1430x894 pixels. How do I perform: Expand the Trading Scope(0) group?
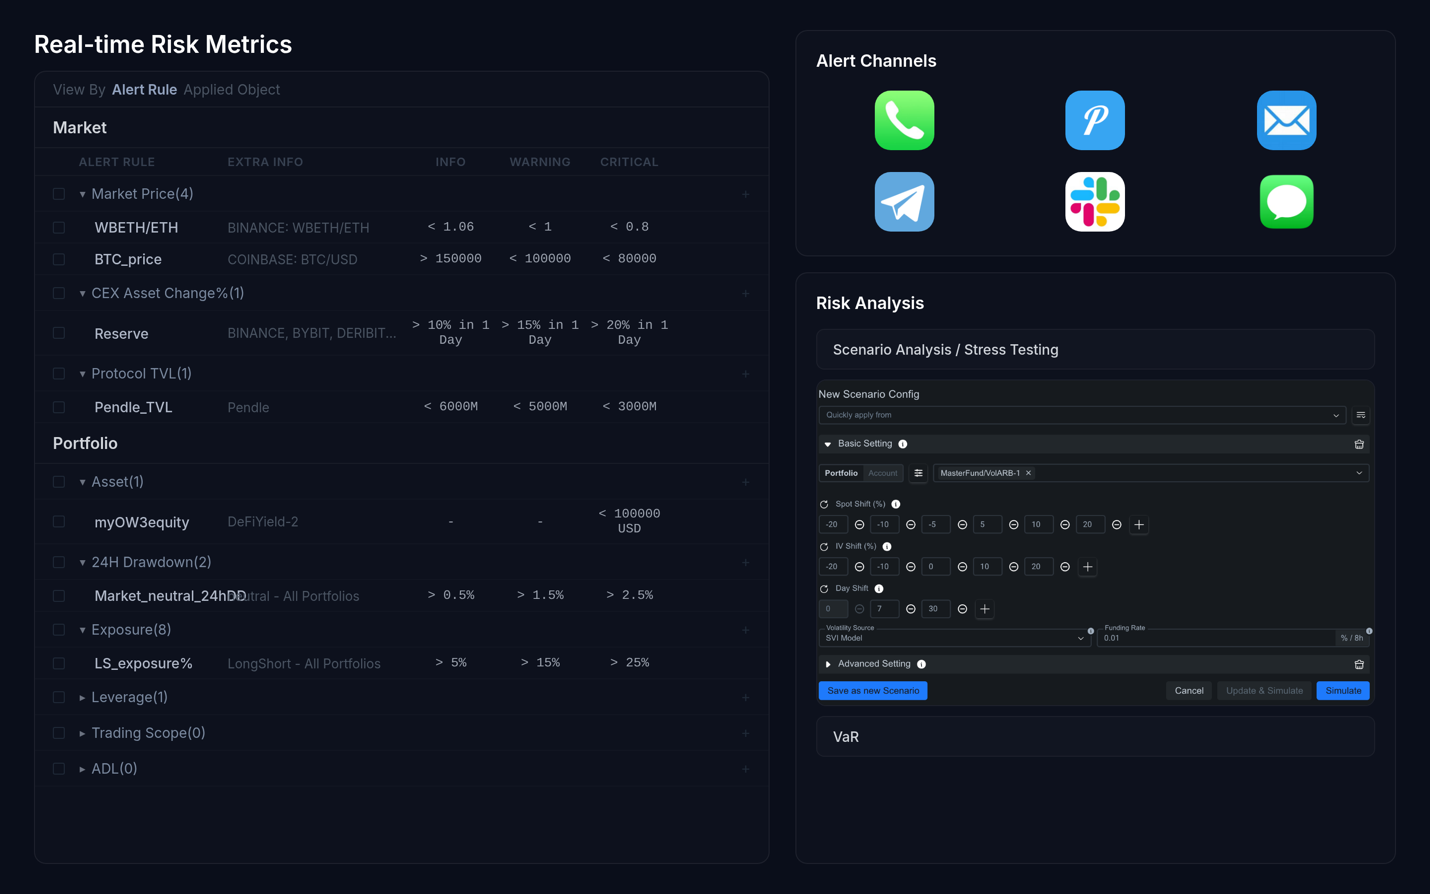82,734
